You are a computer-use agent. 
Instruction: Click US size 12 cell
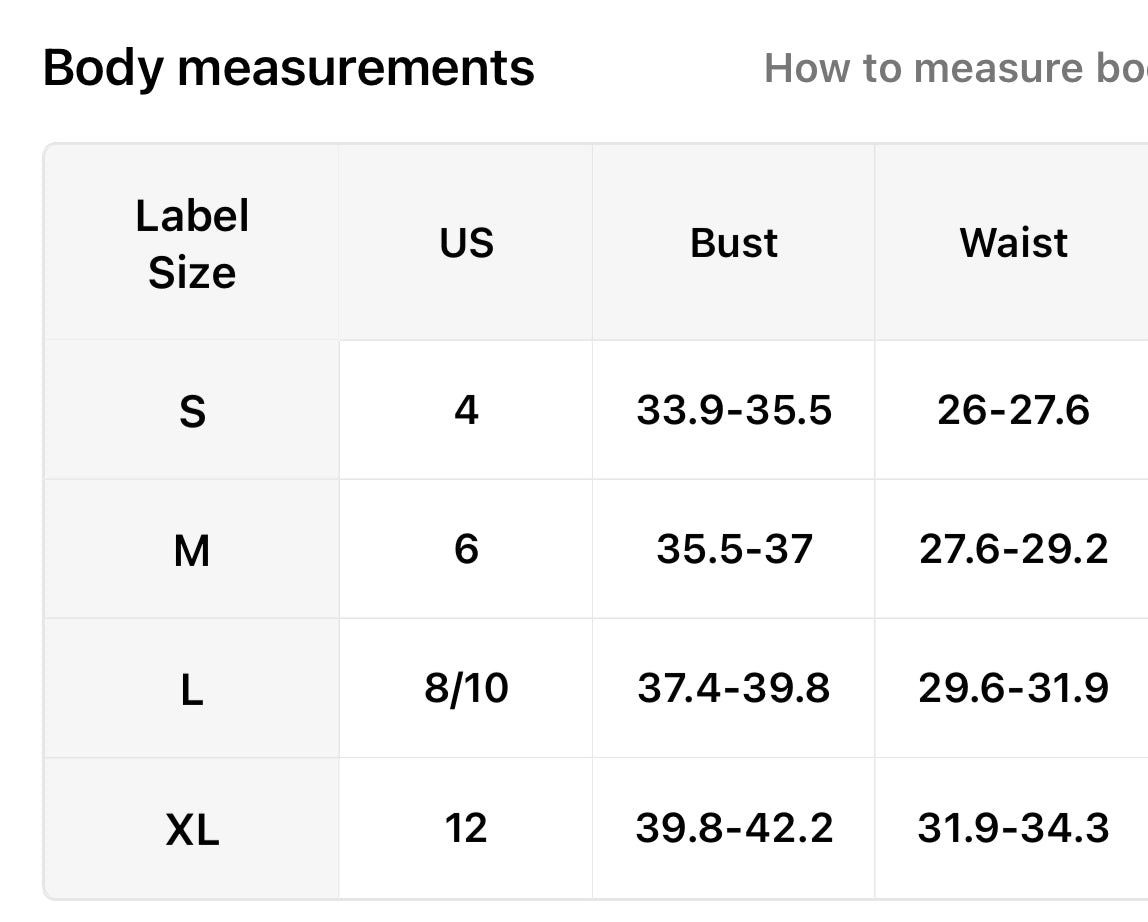pos(466,828)
